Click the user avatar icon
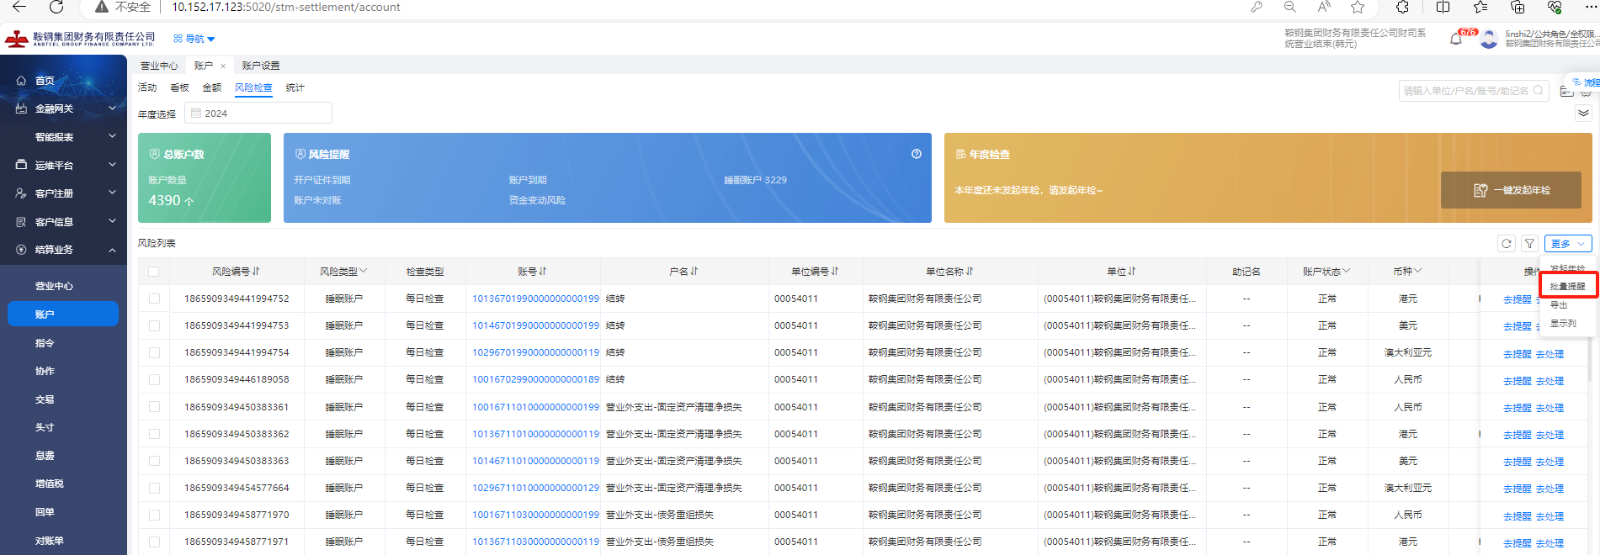The height and width of the screenshot is (555, 1600). click(1489, 39)
